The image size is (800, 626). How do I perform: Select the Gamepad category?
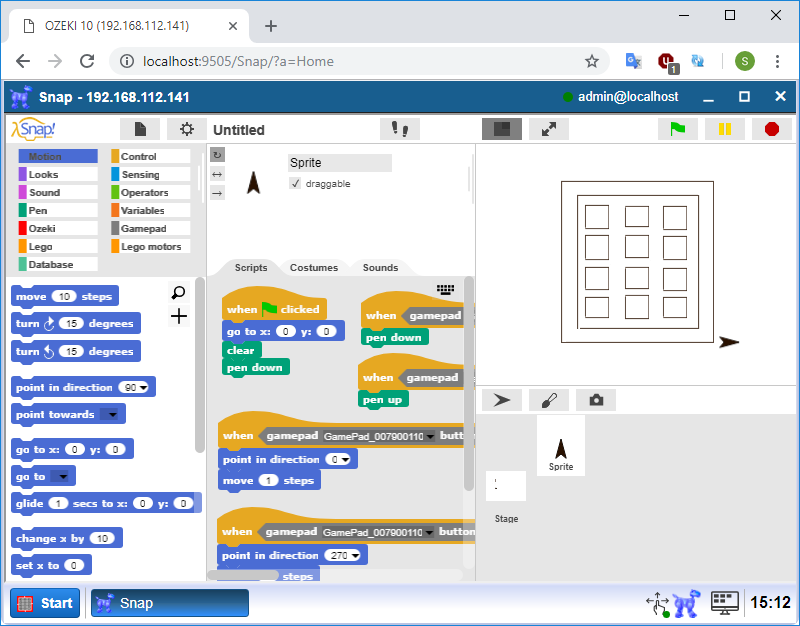[x=151, y=228]
